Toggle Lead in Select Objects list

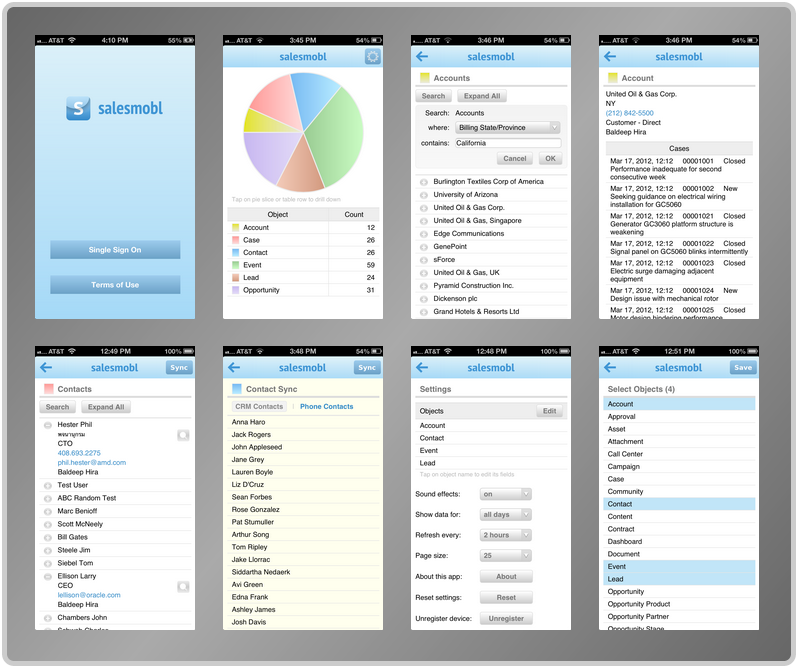click(x=679, y=579)
